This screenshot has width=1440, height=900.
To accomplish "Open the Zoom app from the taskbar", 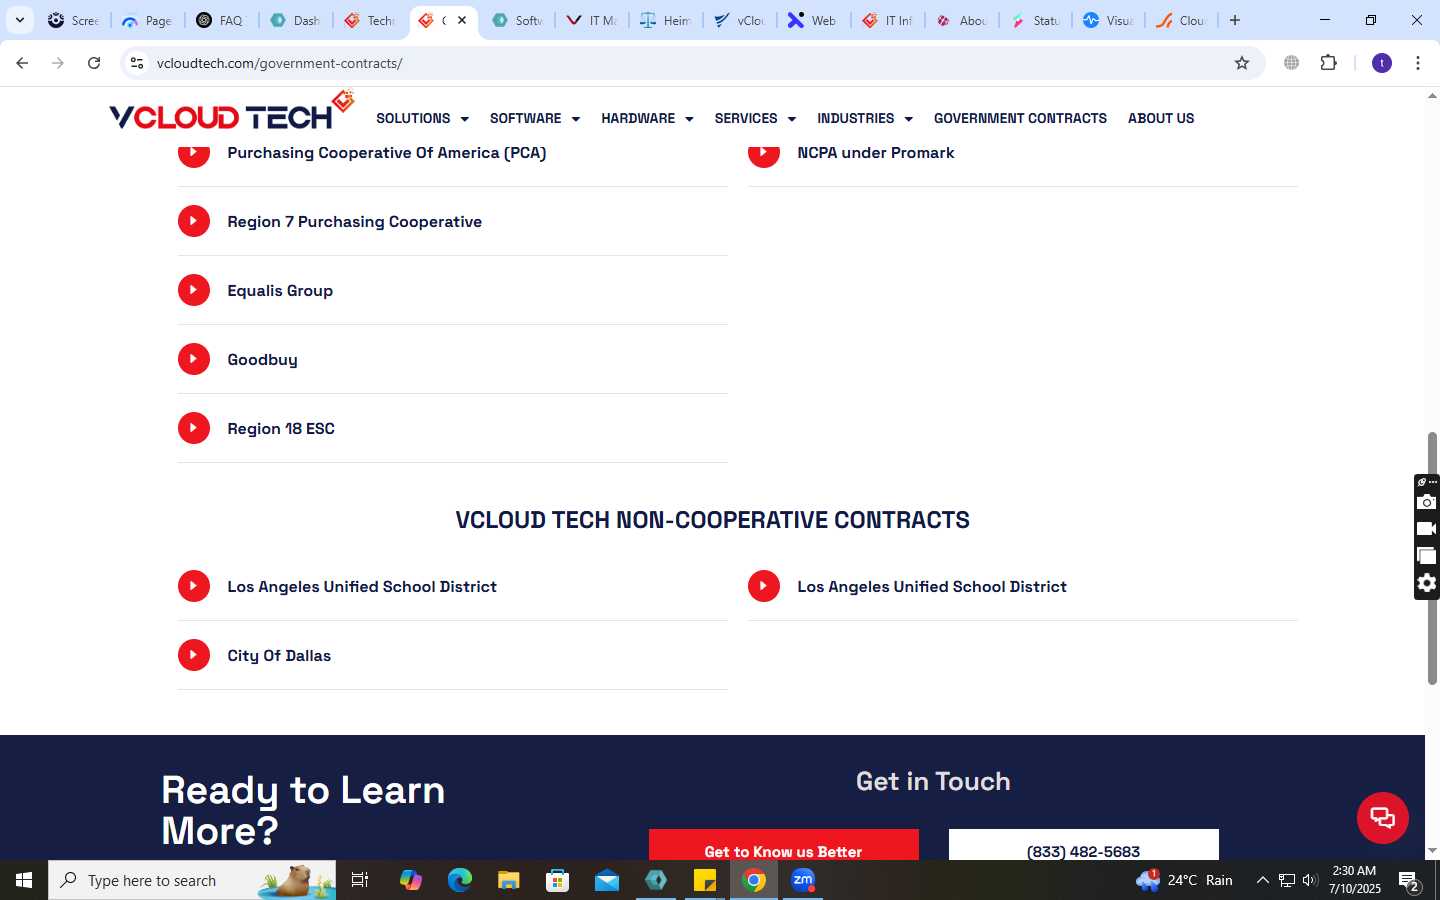I will click(x=803, y=880).
